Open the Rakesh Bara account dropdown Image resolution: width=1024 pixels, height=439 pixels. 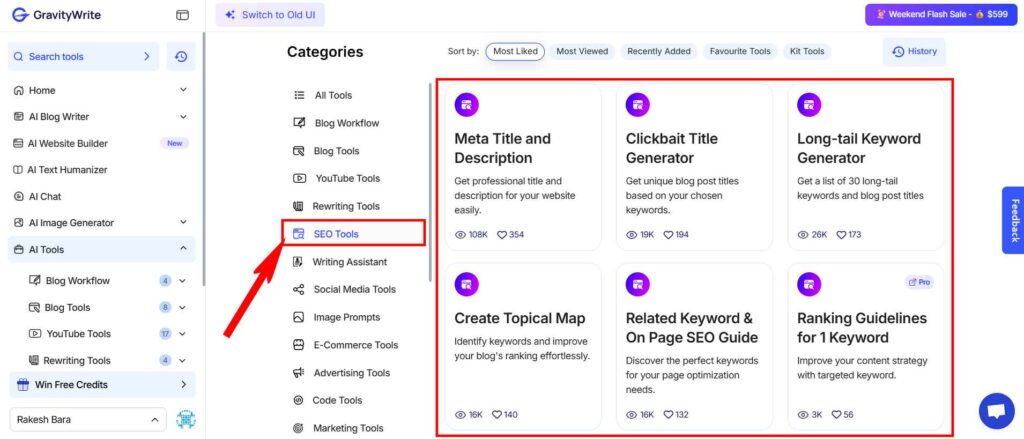tap(88, 419)
